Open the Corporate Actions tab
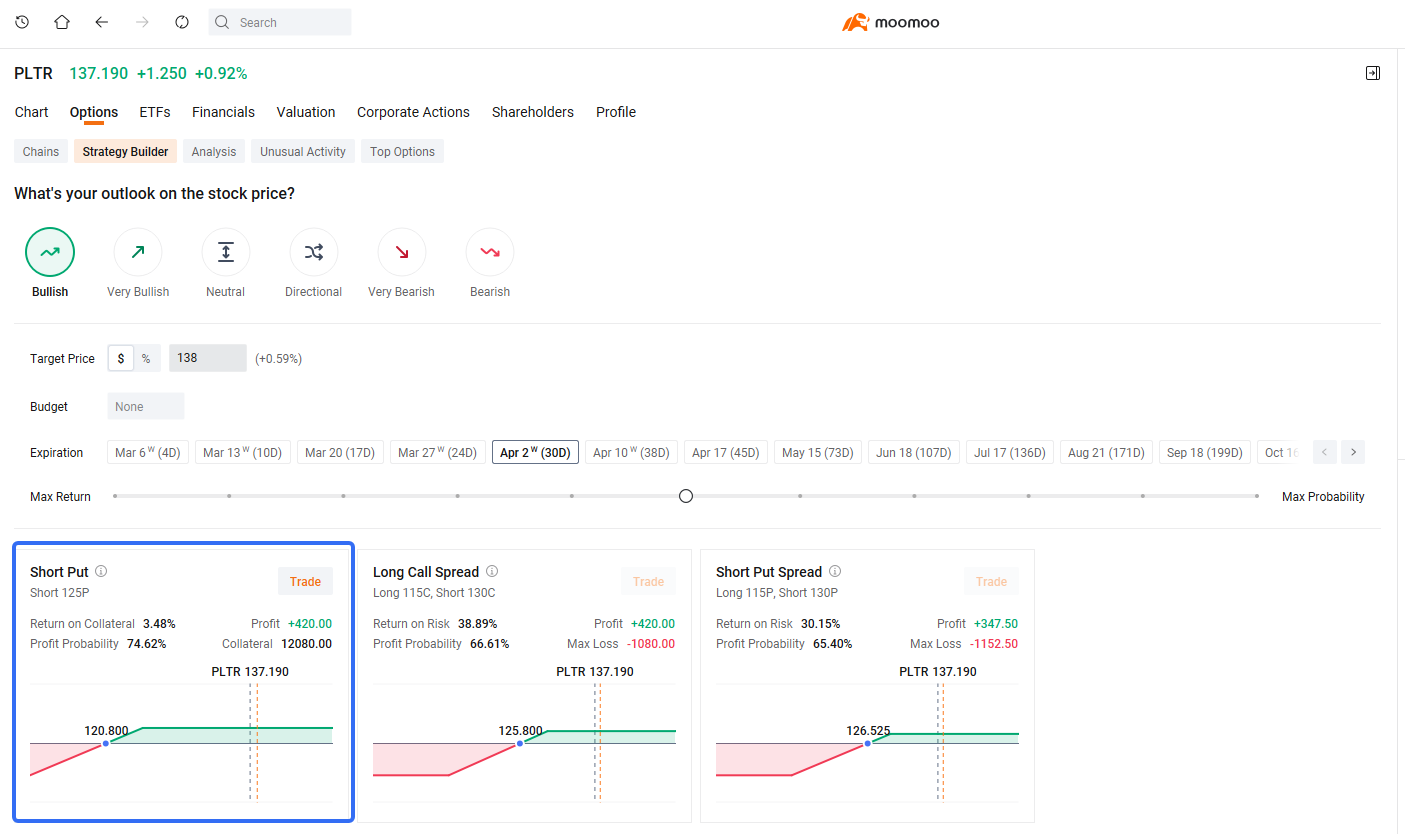The height and width of the screenshot is (834, 1405). [413, 112]
